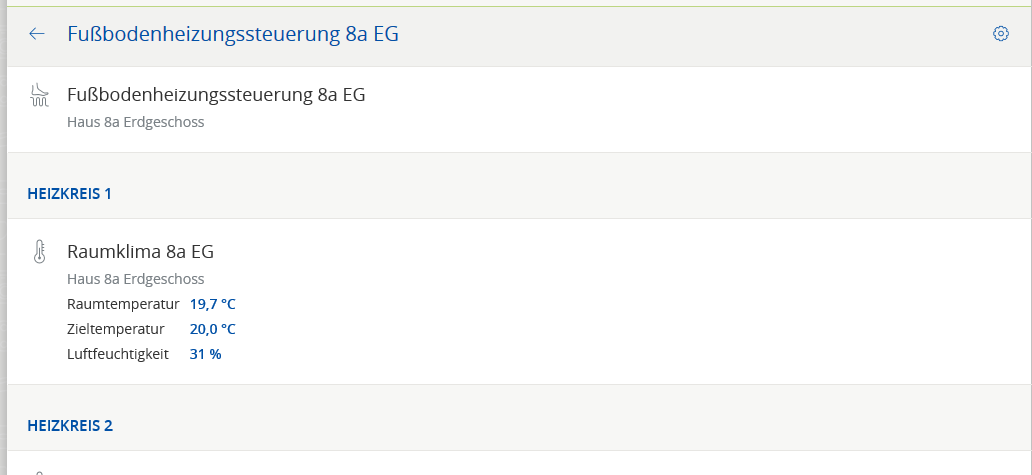Click Haus 8a Erdgeschoss under the floor heating device
The width and height of the screenshot is (1032, 475).
click(x=135, y=122)
